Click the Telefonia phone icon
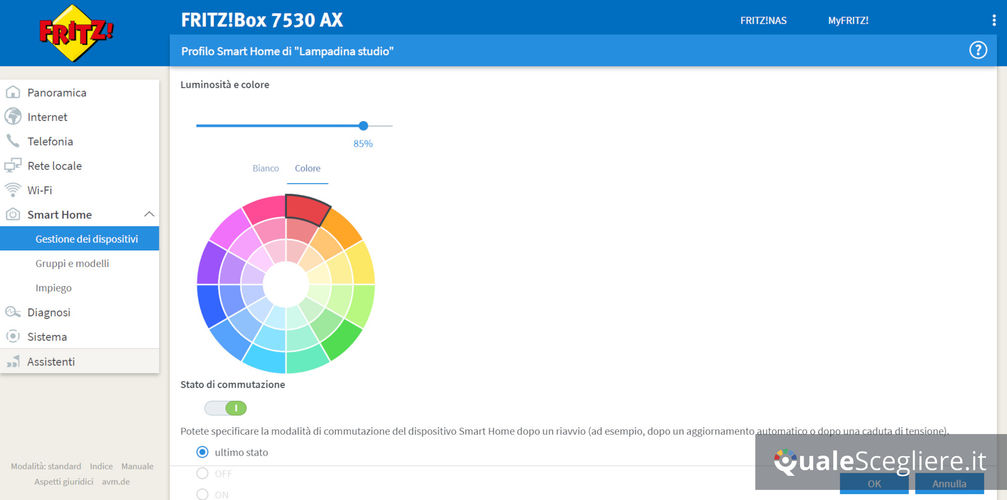Viewport: 1007px width, 500px height. [x=13, y=142]
